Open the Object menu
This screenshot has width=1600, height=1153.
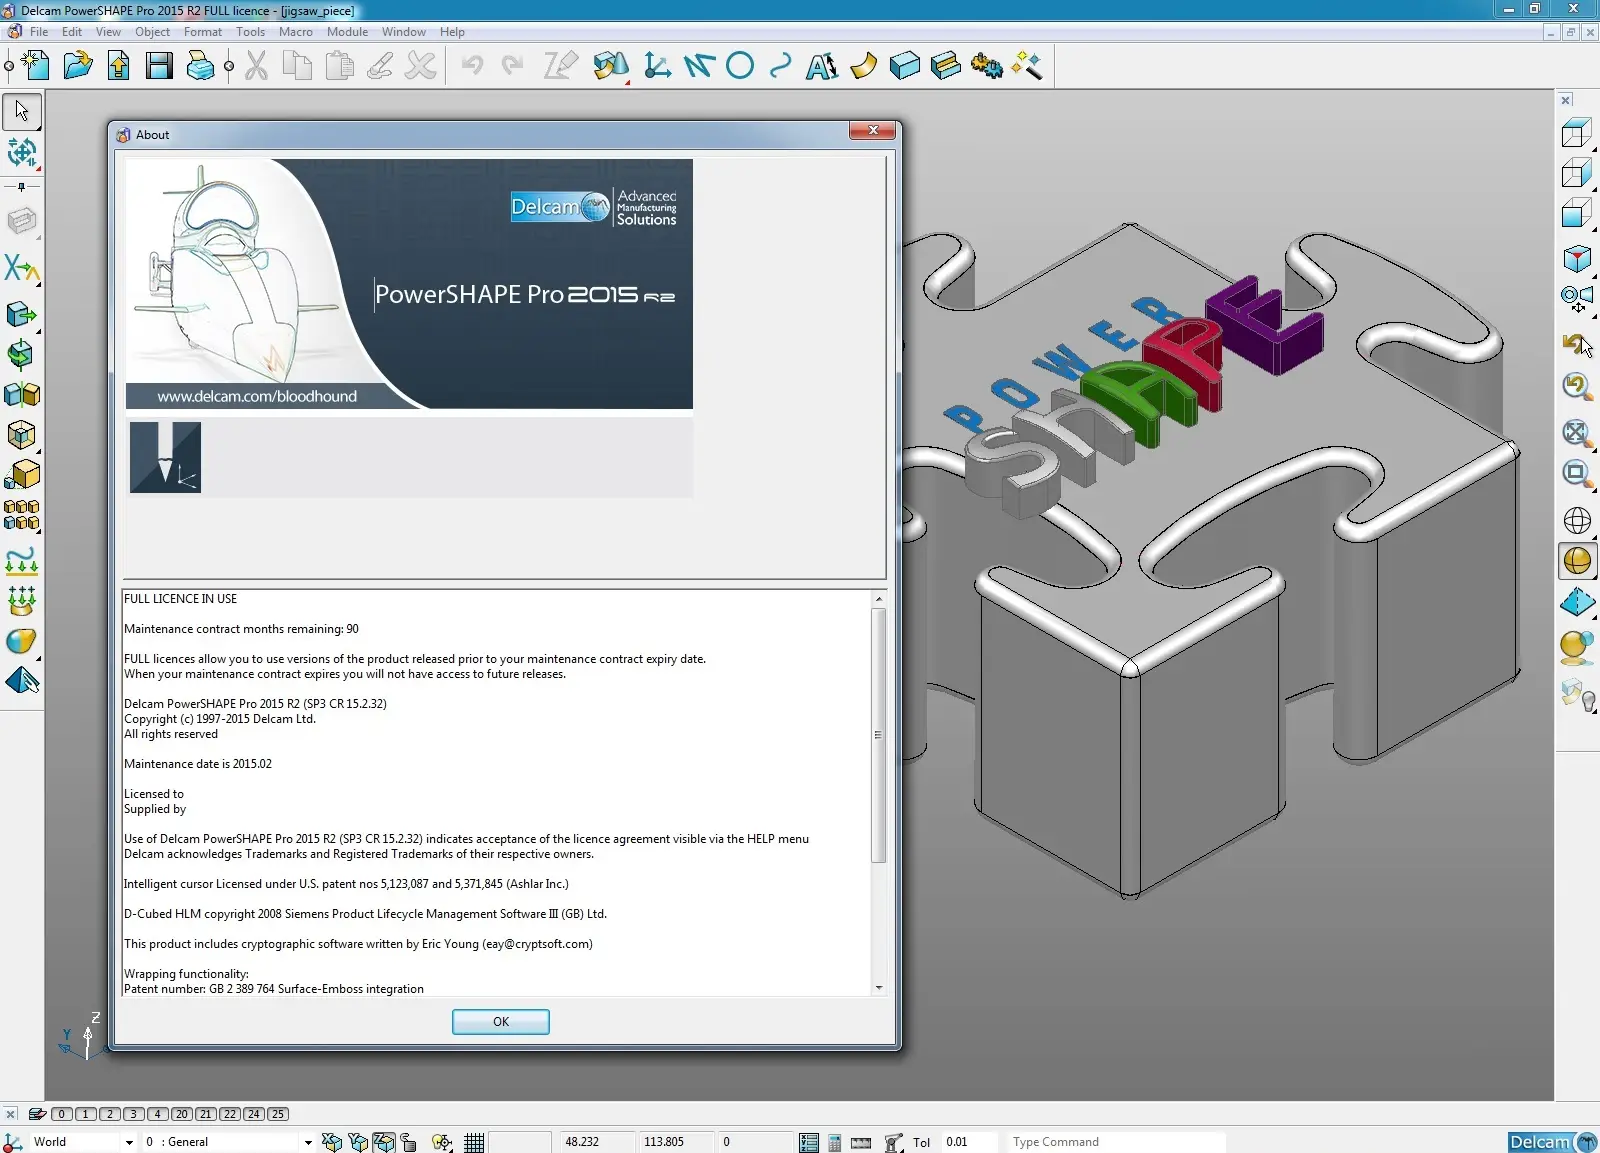(152, 32)
